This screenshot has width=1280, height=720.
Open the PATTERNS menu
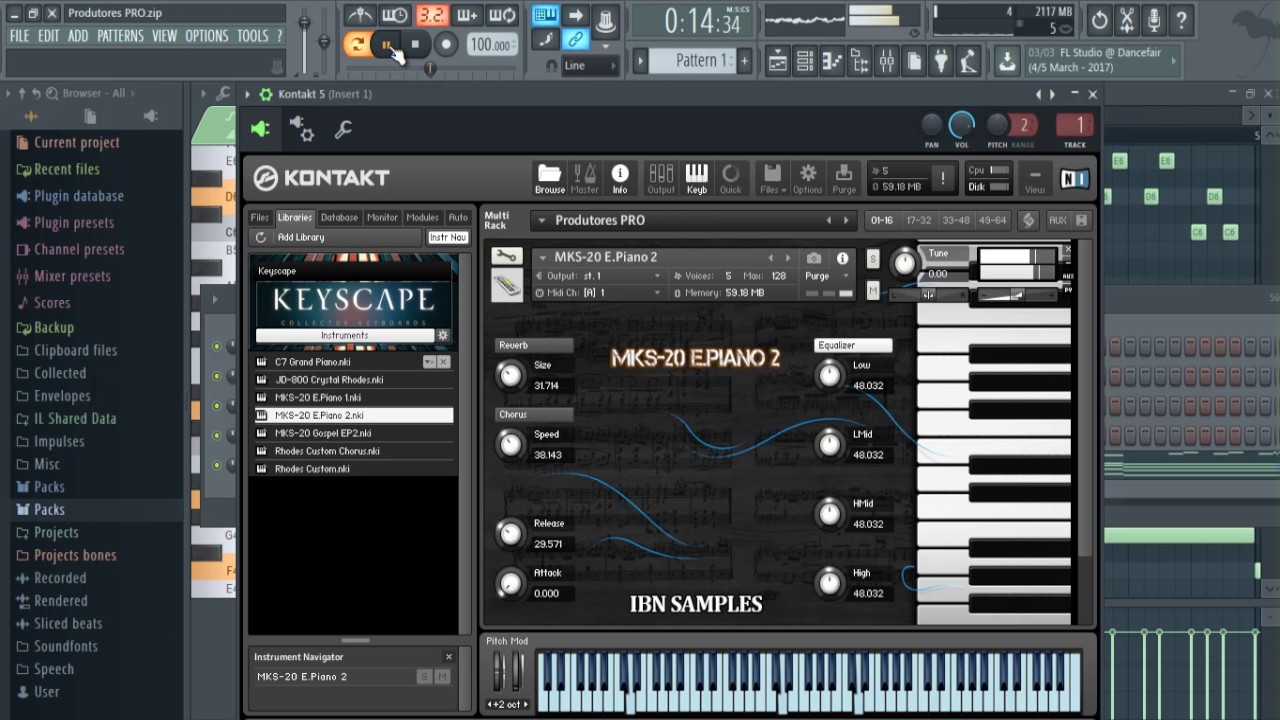click(x=120, y=36)
